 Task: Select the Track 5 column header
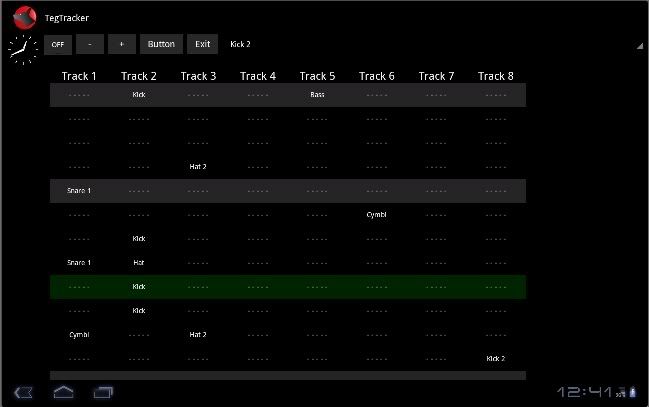[317, 76]
